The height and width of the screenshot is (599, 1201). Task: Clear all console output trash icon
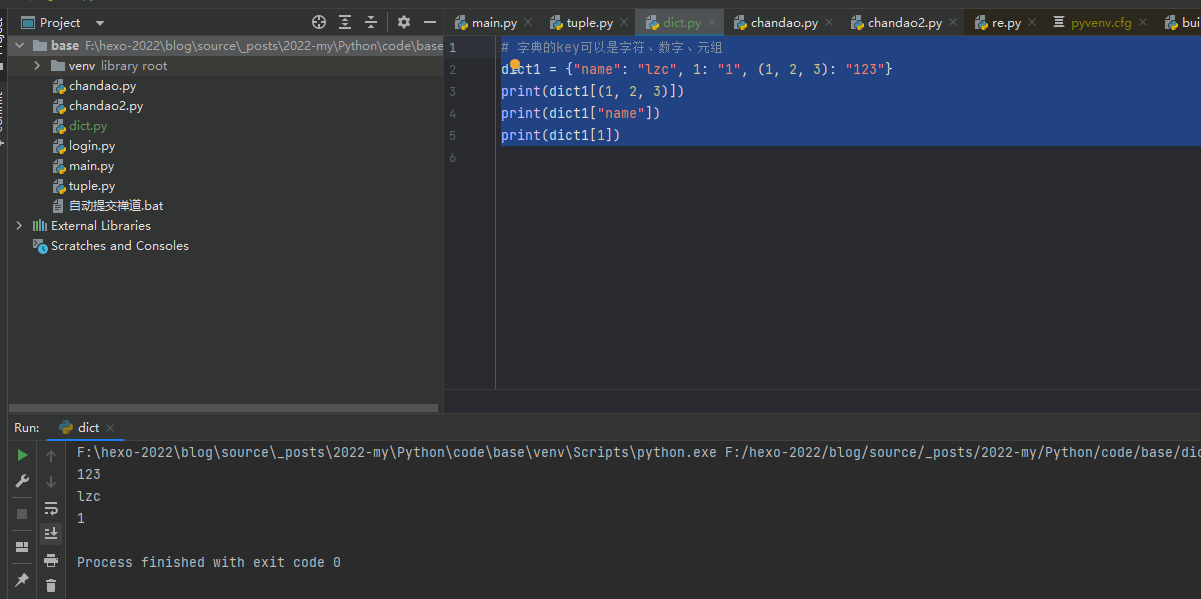51,585
